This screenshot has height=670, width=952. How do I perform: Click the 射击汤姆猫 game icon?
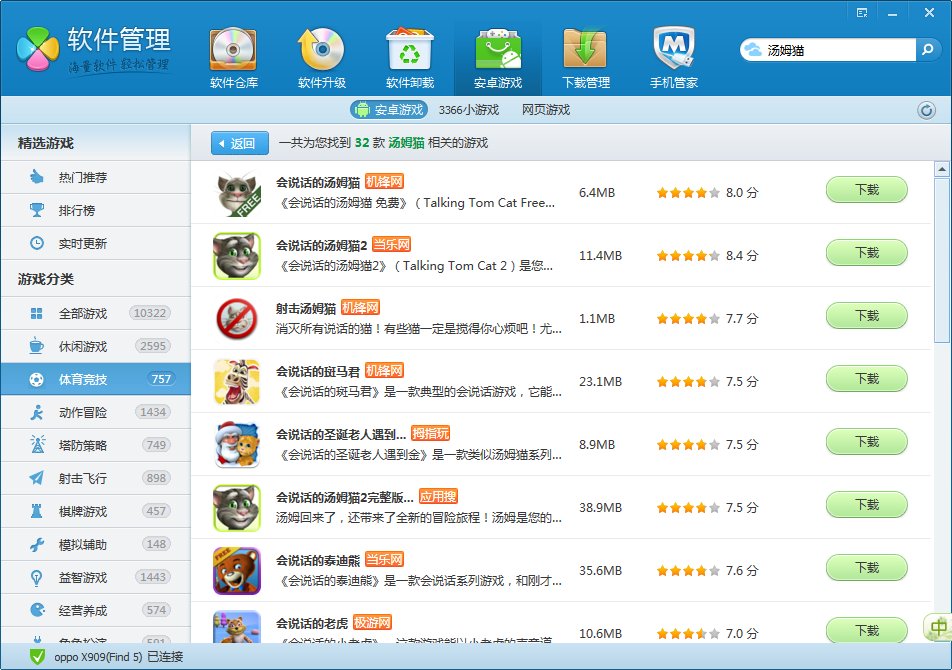tap(237, 319)
